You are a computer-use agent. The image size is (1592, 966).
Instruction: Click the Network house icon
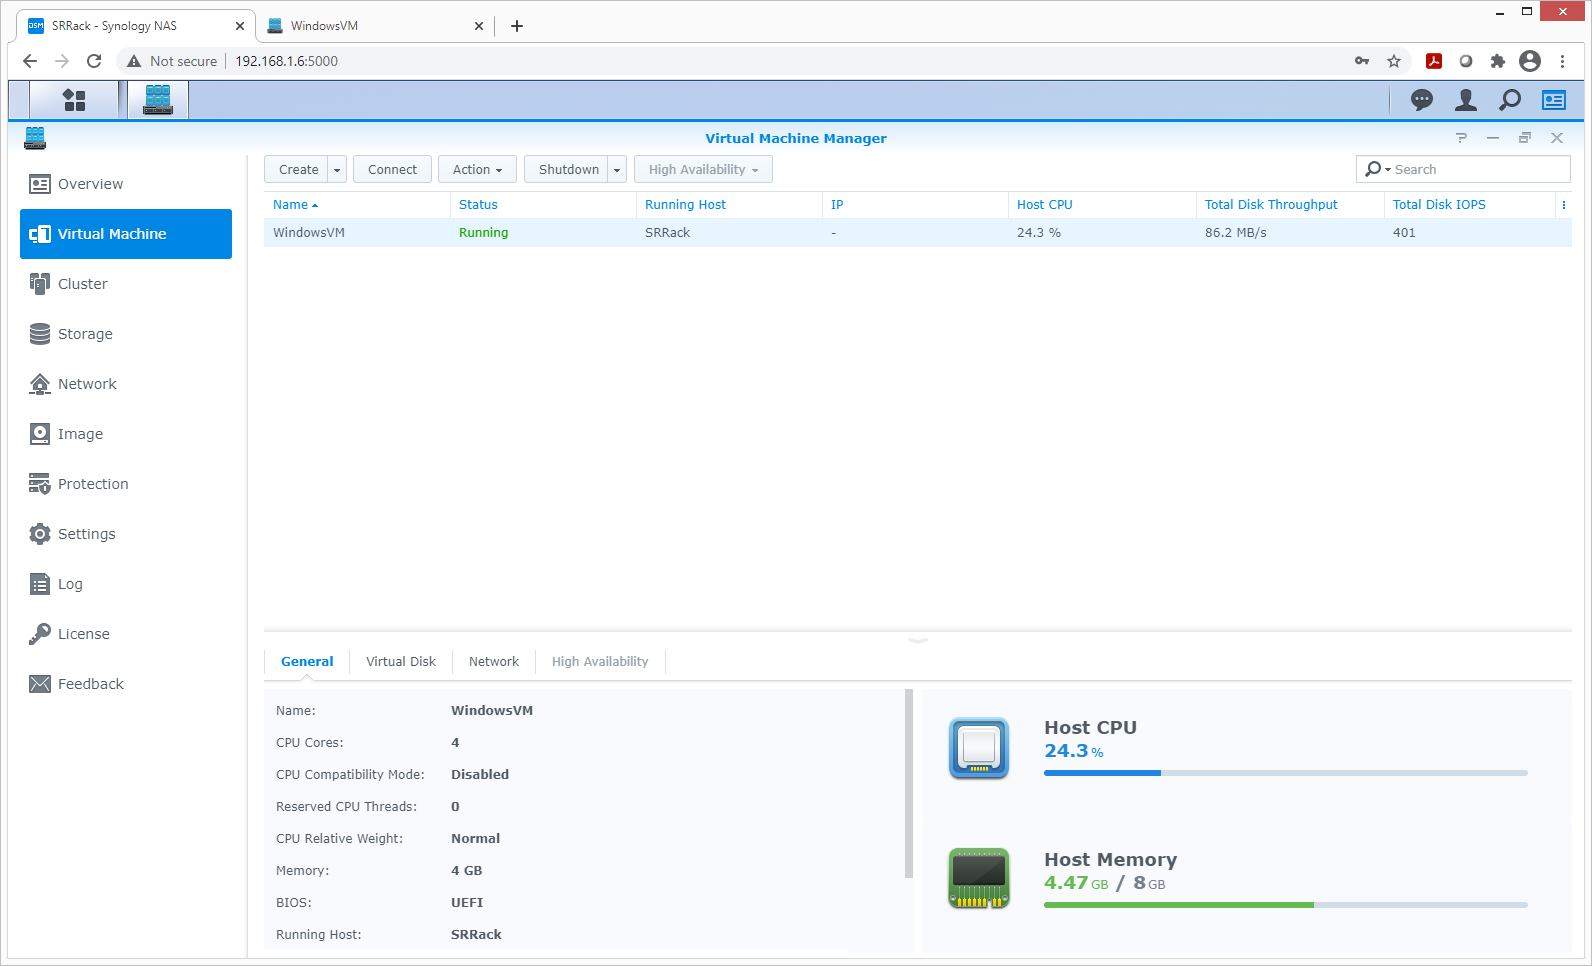(x=40, y=384)
